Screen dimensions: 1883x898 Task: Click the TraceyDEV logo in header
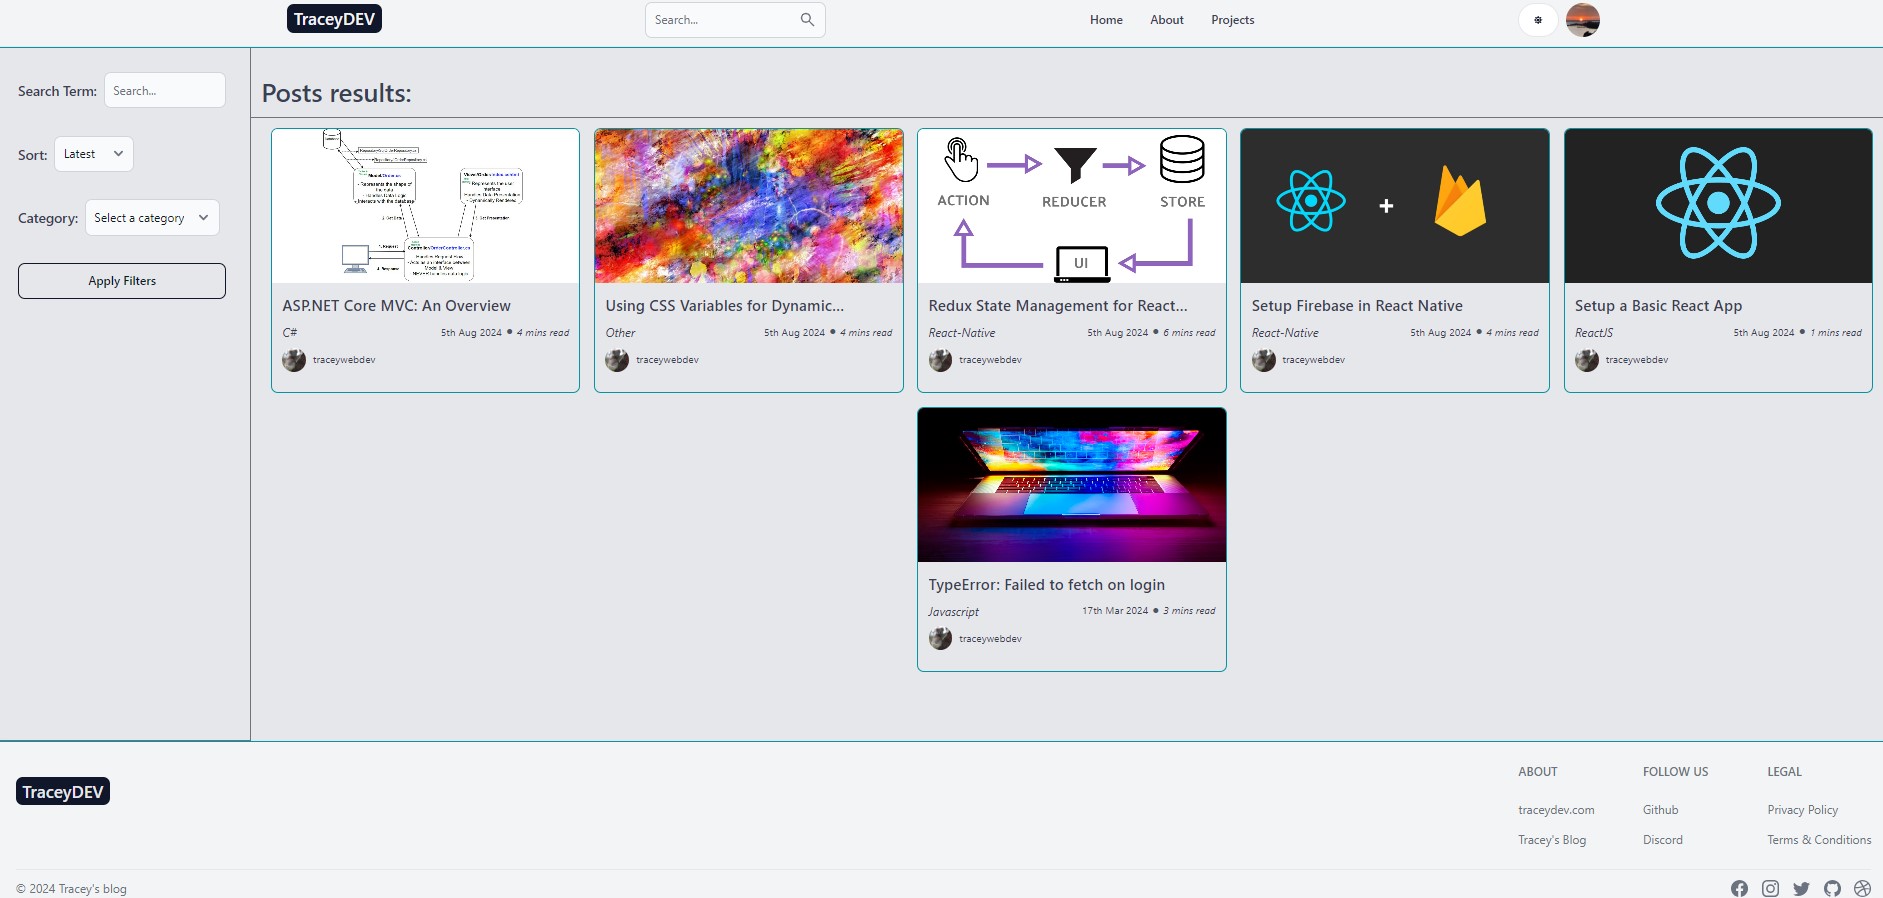[334, 19]
